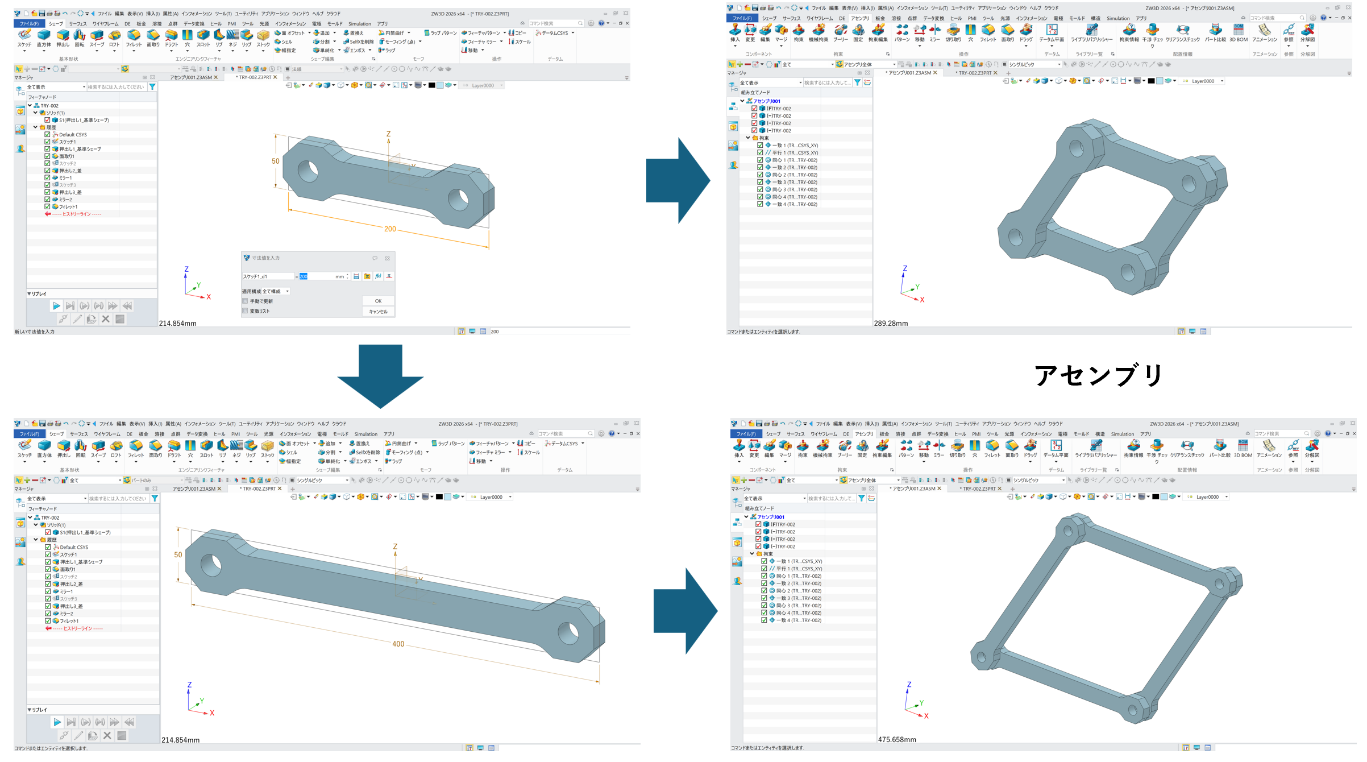This screenshot has width=1367, height=762.
Task: Open 全て表示 dropdown in the 289.28mm assembly manager
Action: (x=769, y=82)
